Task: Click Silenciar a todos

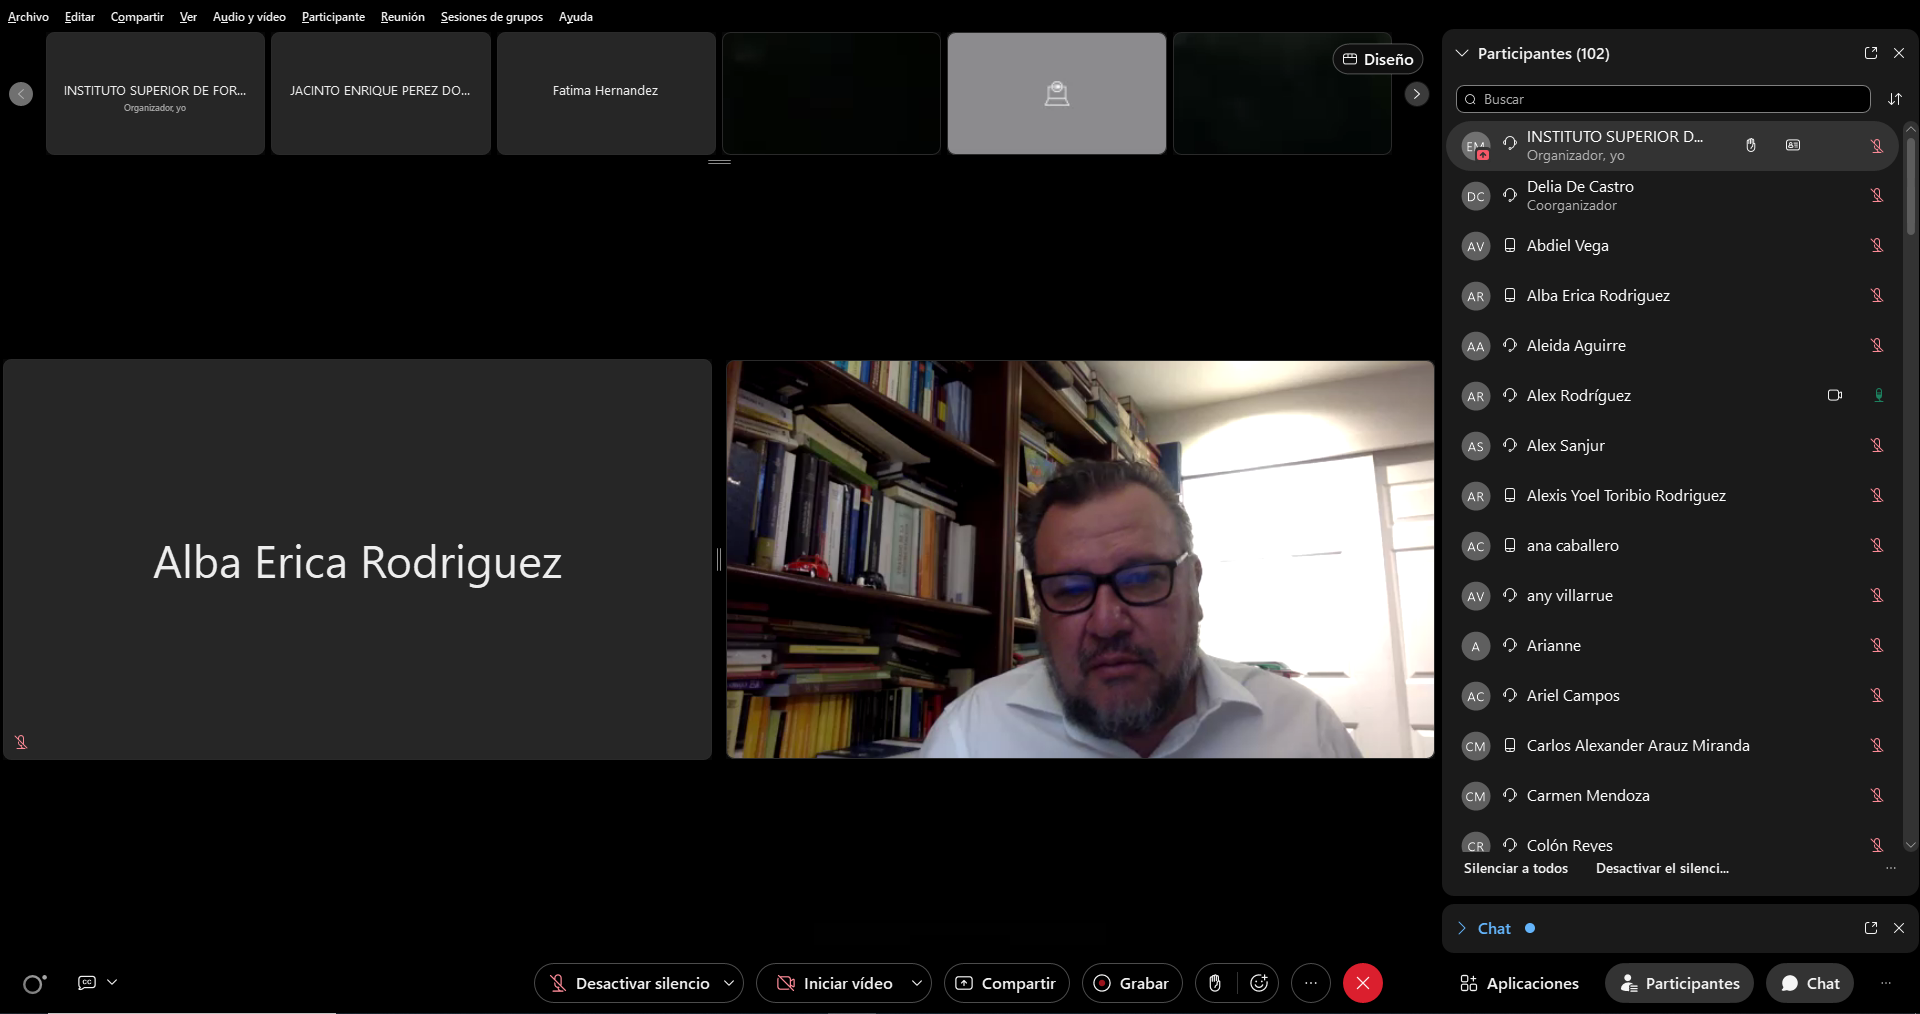Action: [x=1515, y=868]
